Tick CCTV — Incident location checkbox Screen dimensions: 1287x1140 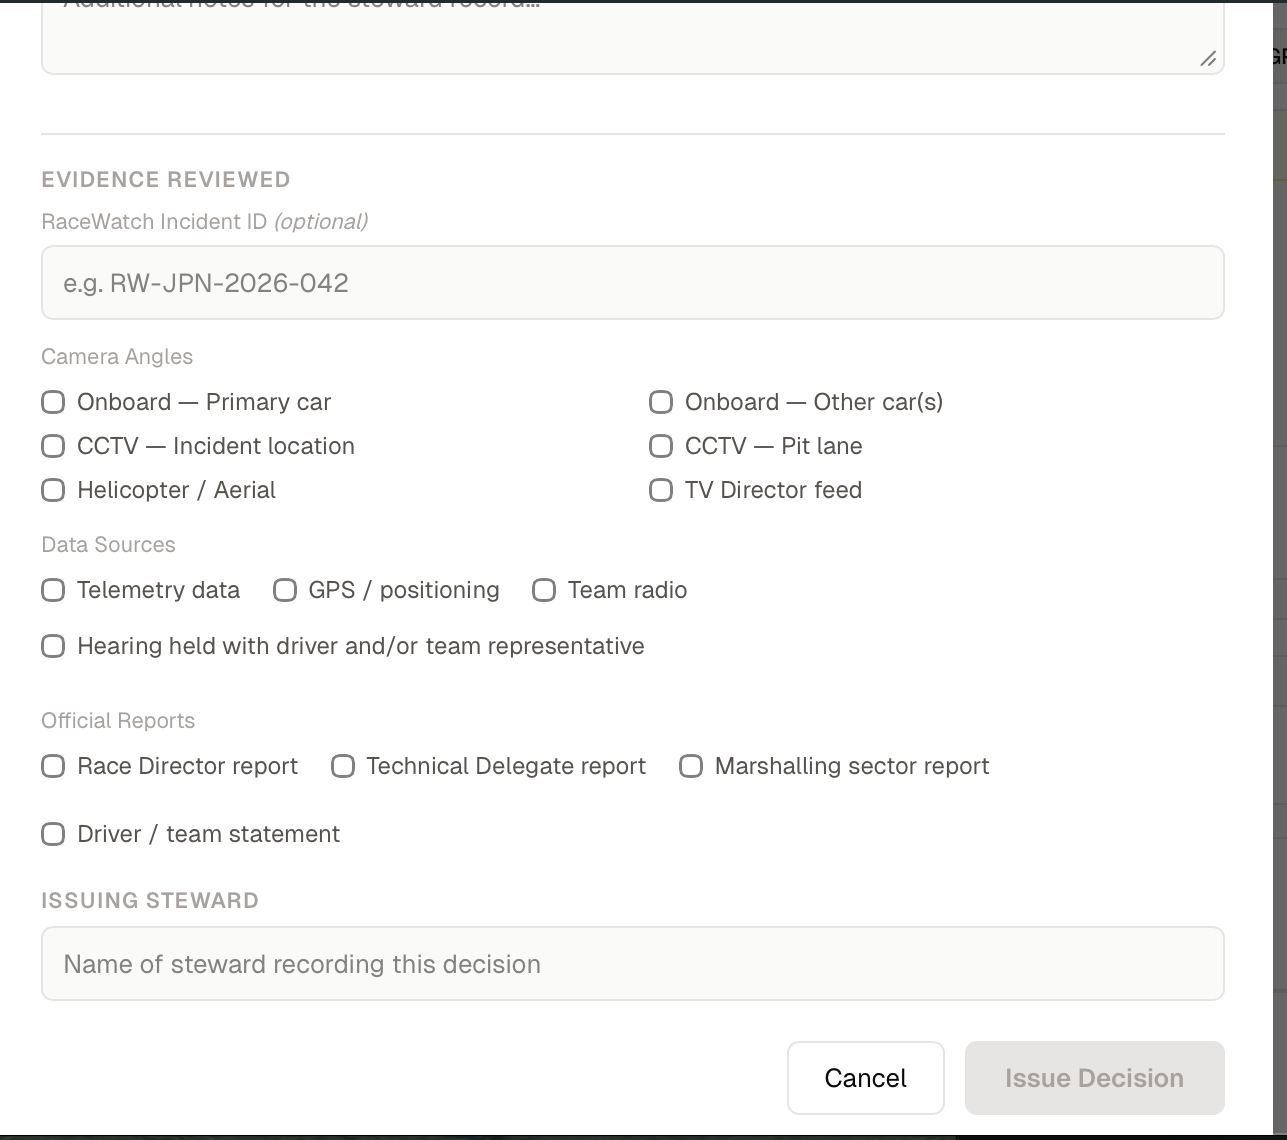[x=53, y=446]
